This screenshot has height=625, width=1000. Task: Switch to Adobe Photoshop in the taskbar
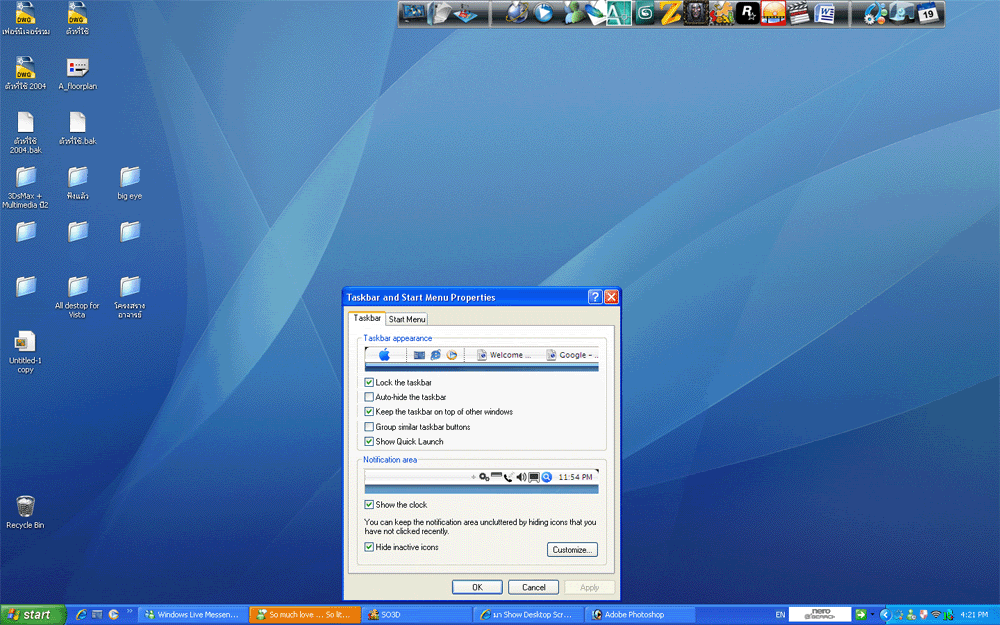pos(642,615)
